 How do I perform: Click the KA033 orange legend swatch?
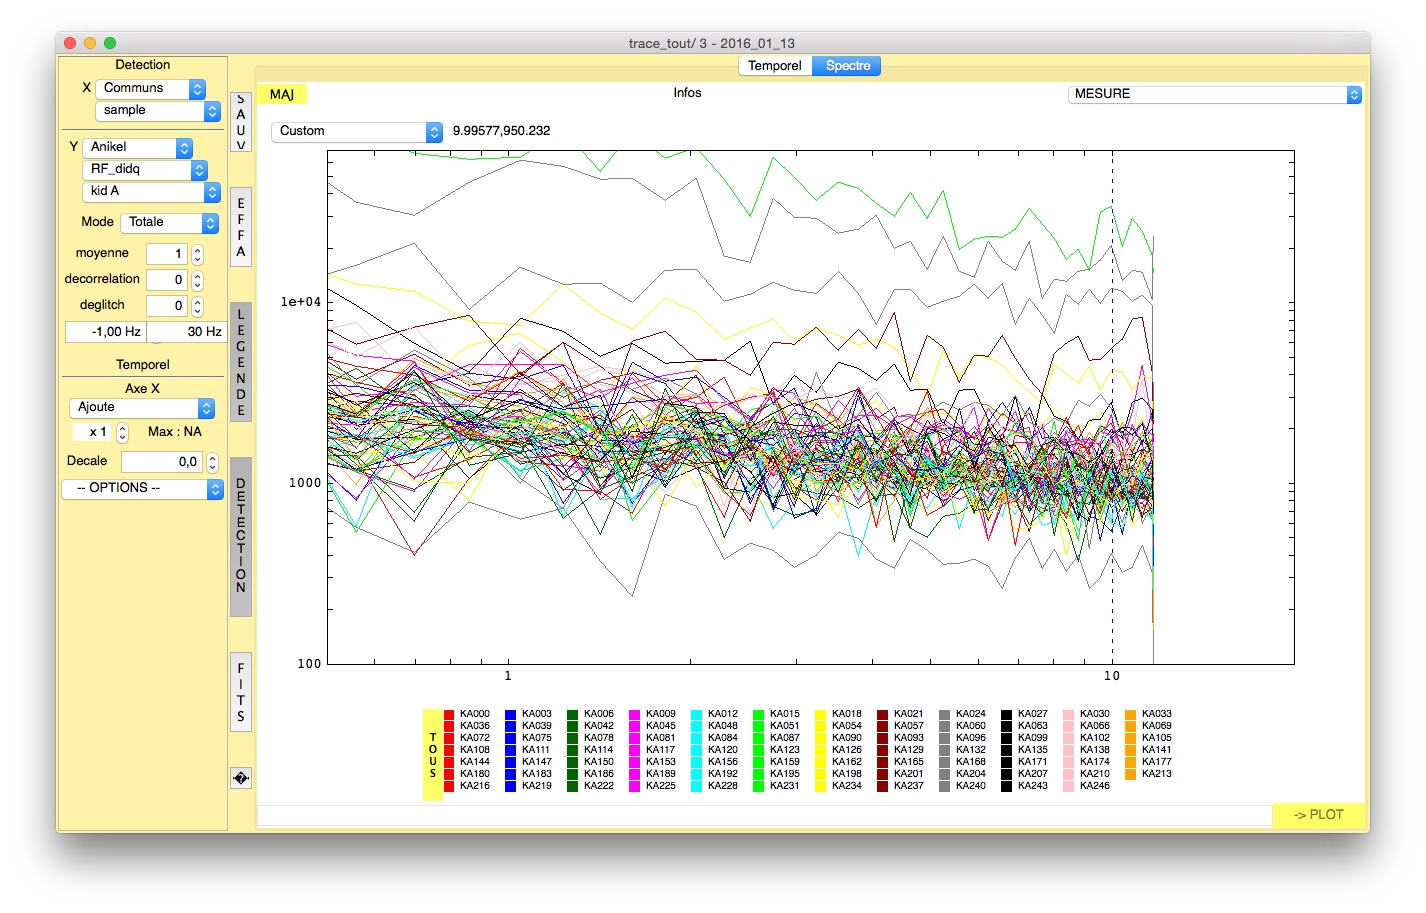point(1131,715)
